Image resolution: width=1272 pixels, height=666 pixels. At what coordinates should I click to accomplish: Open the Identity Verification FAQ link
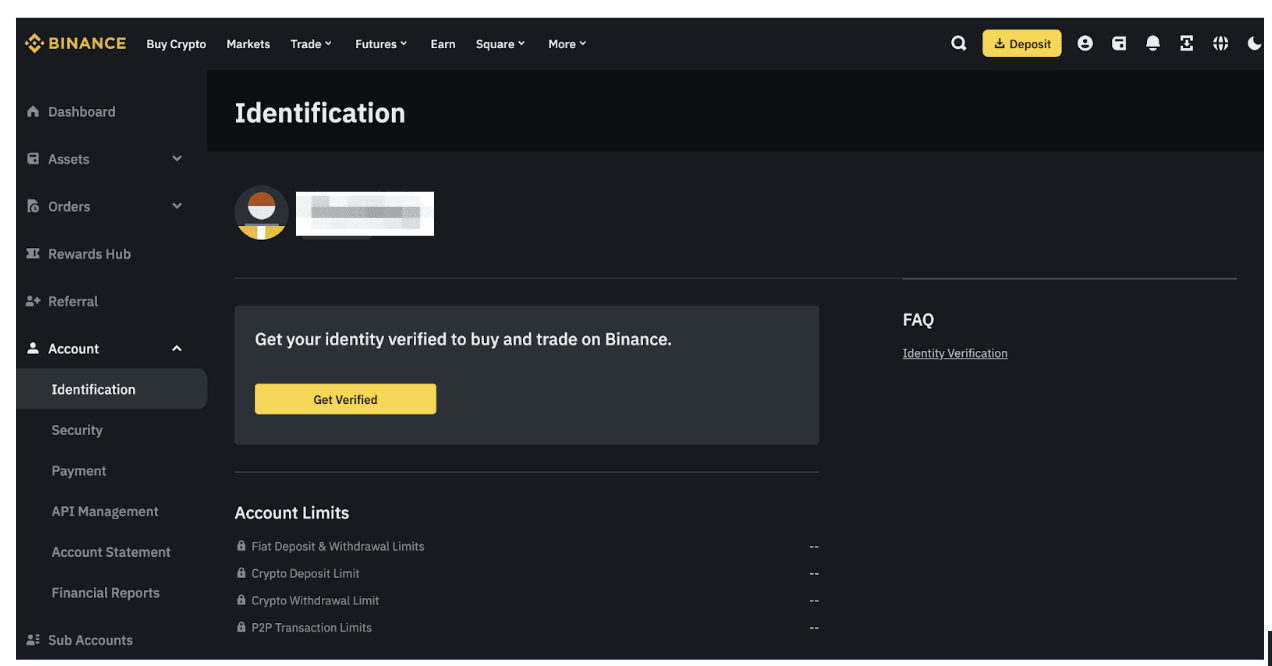coord(955,354)
